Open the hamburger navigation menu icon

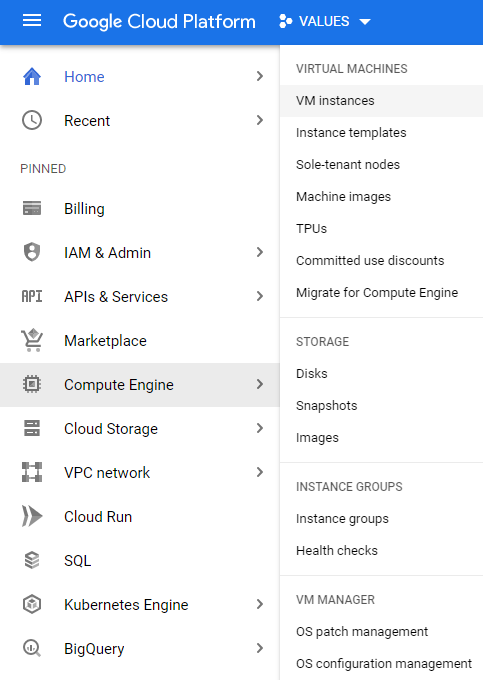[32, 20]
